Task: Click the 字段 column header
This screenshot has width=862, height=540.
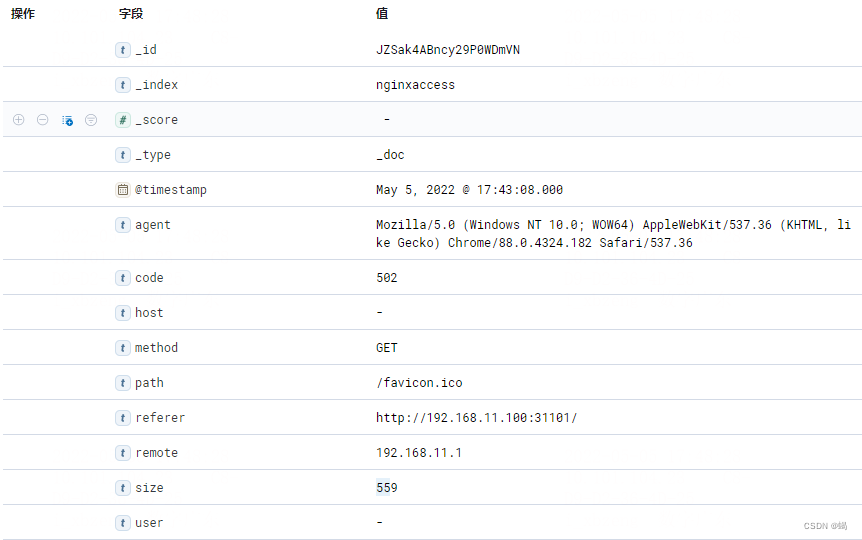Action: 131,14
